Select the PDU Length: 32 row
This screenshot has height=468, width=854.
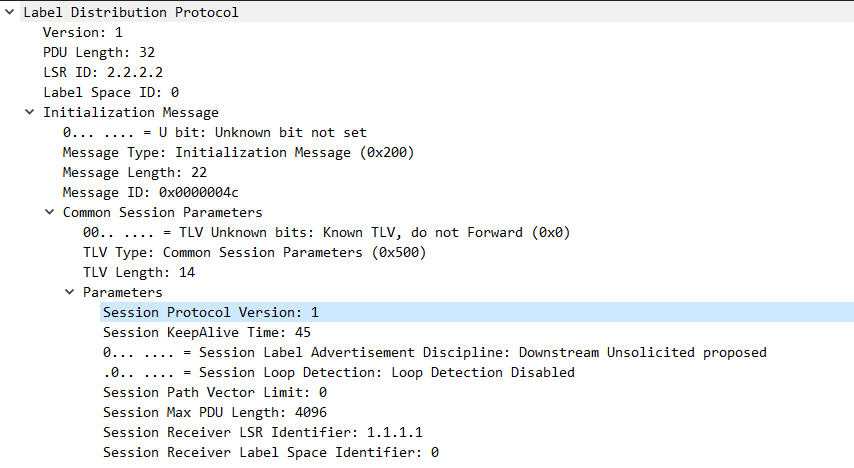tap(99, 52)
